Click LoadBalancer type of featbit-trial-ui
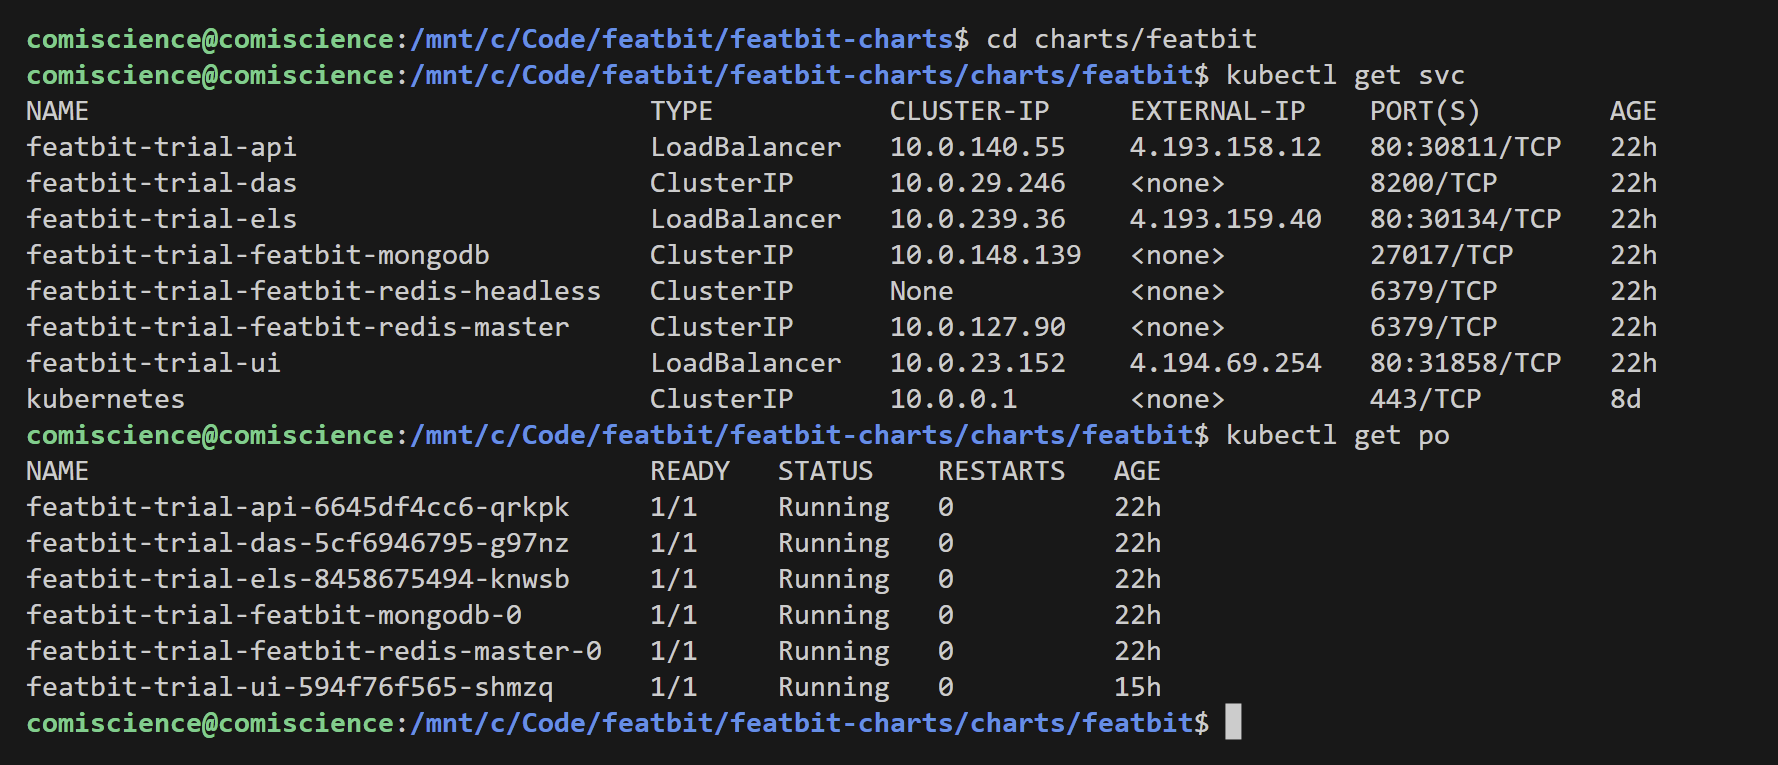1778x765 pixels. click(745, 363)
